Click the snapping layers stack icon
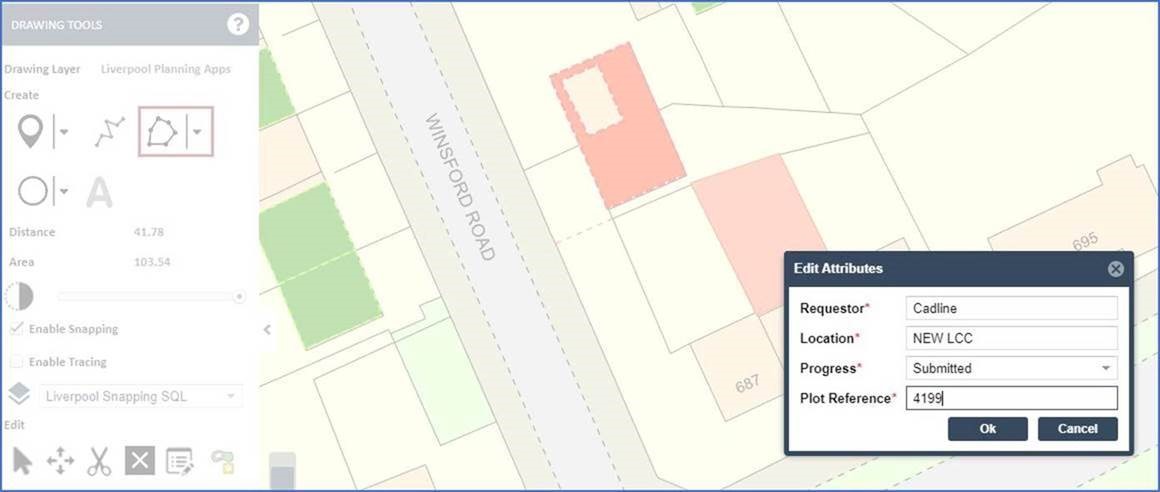1160x492 pixels. click(19, 394)
